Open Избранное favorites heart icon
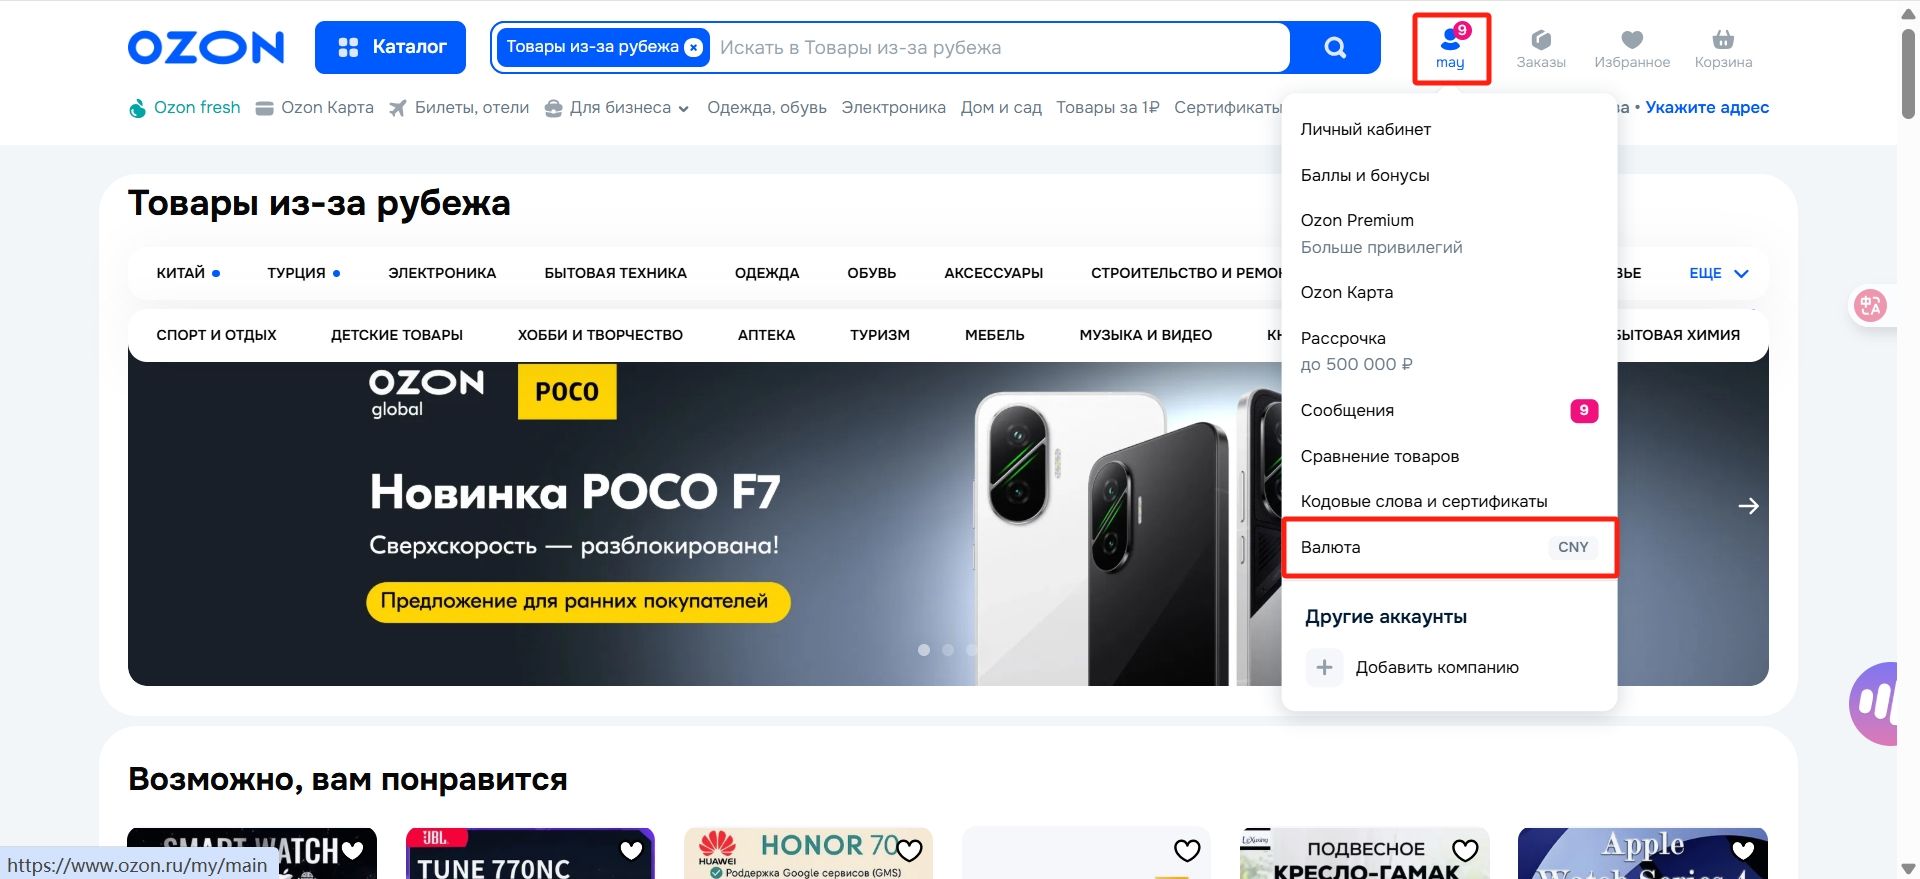 coord(1632,48)
